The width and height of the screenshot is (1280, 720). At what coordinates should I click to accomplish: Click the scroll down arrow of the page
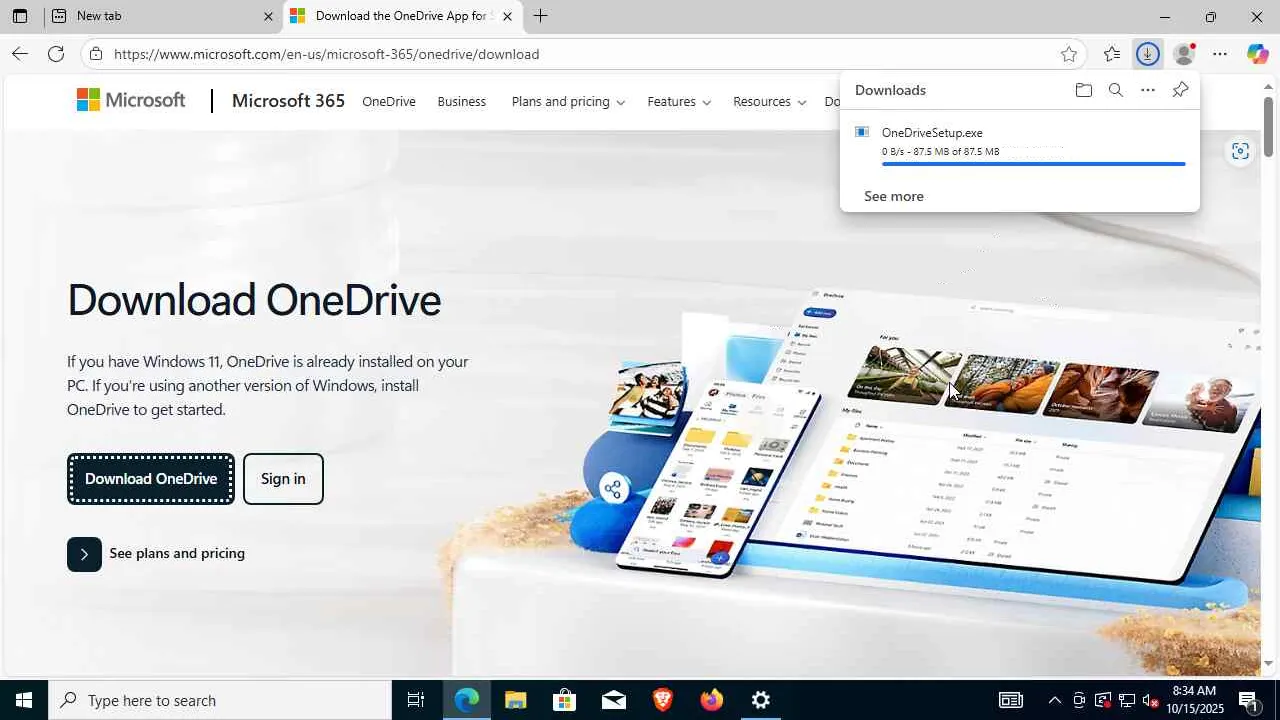click(1268, 663)
